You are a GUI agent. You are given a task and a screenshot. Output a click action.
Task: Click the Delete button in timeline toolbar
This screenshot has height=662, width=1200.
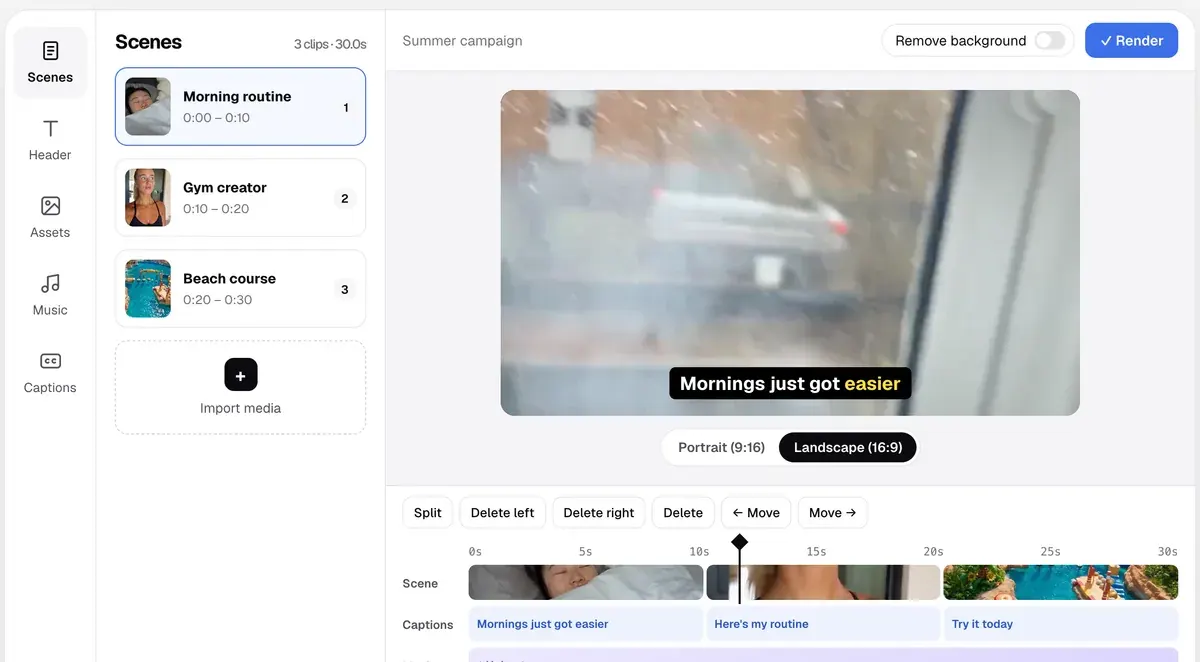point(683,513)
